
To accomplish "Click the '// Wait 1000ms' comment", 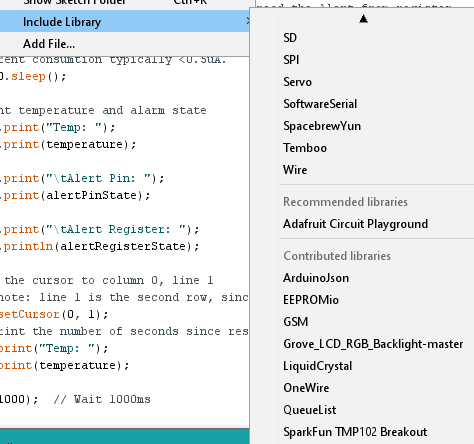I will point(102,399).
